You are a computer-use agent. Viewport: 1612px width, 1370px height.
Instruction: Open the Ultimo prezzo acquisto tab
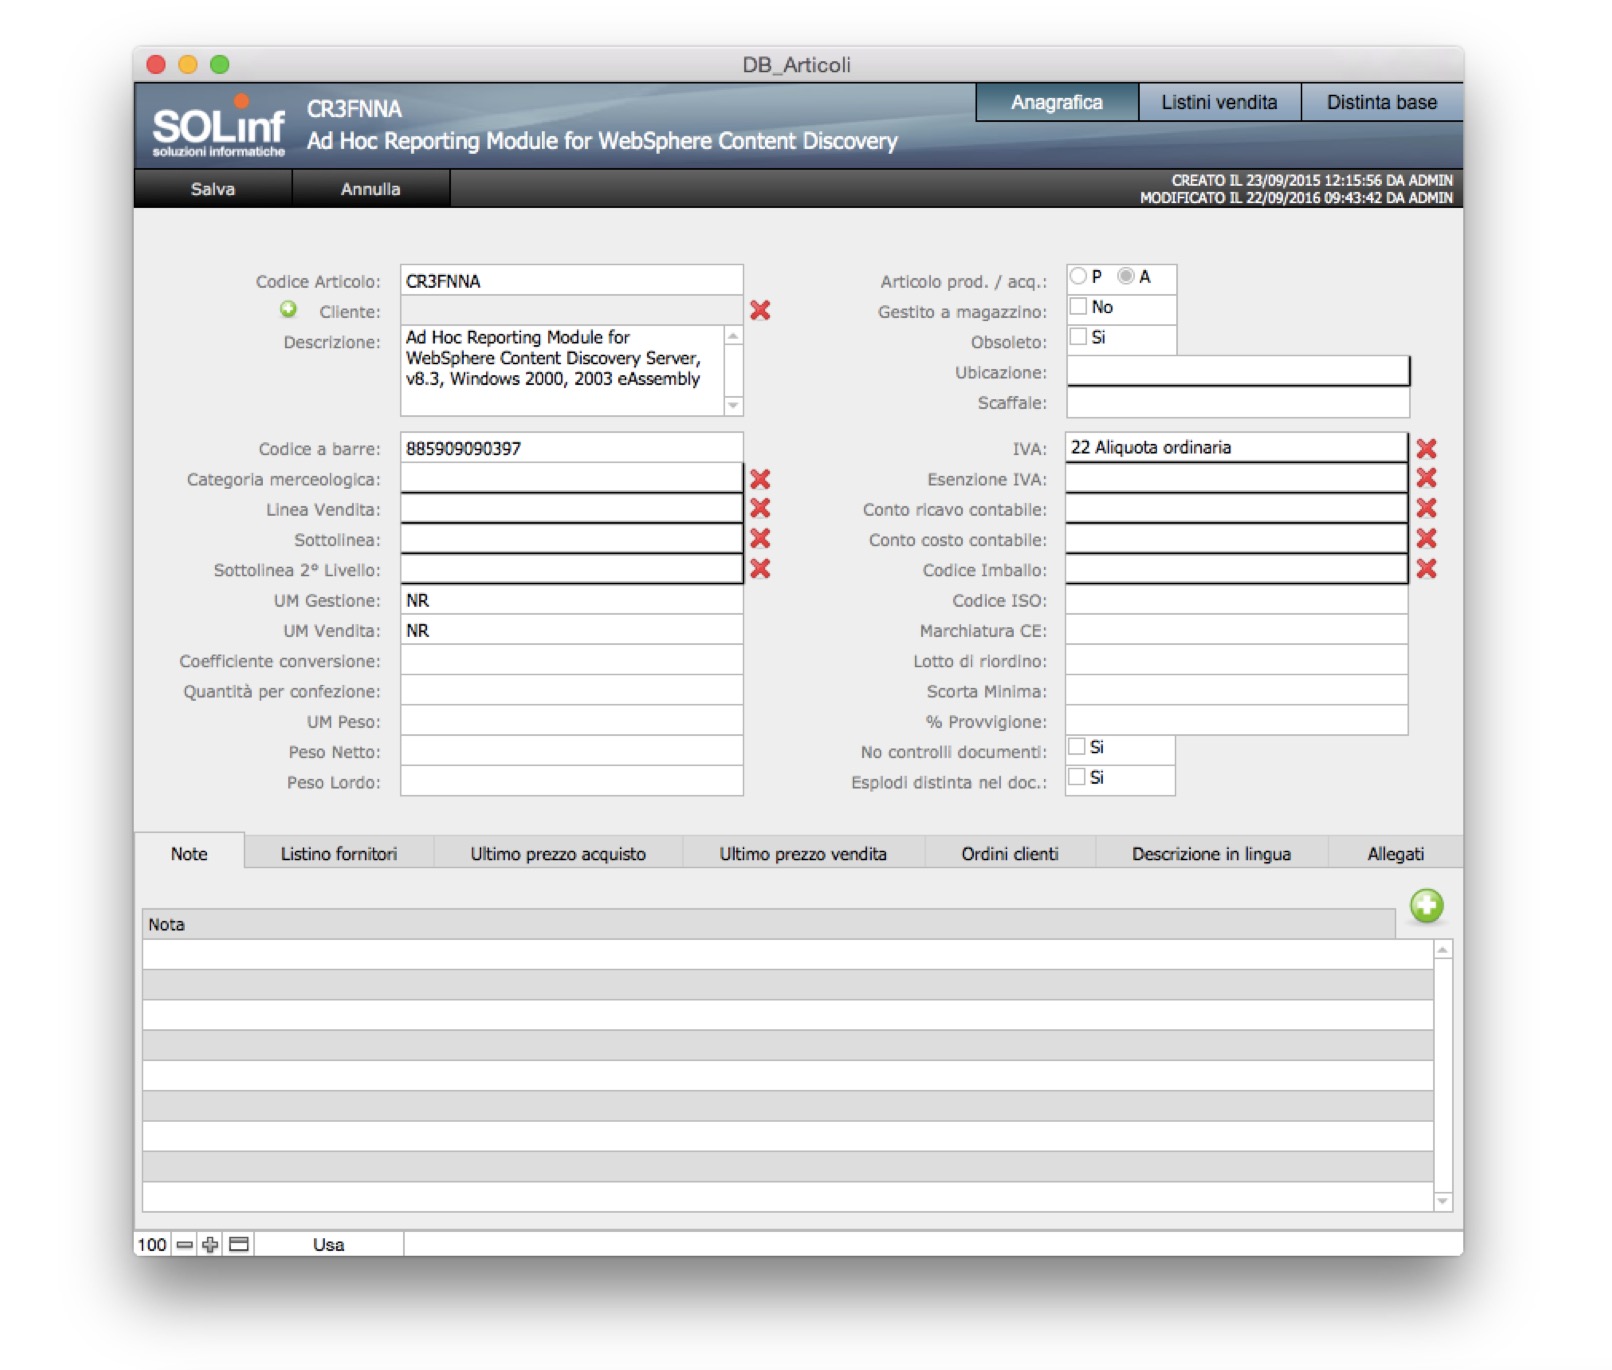(x=558, y=853)
